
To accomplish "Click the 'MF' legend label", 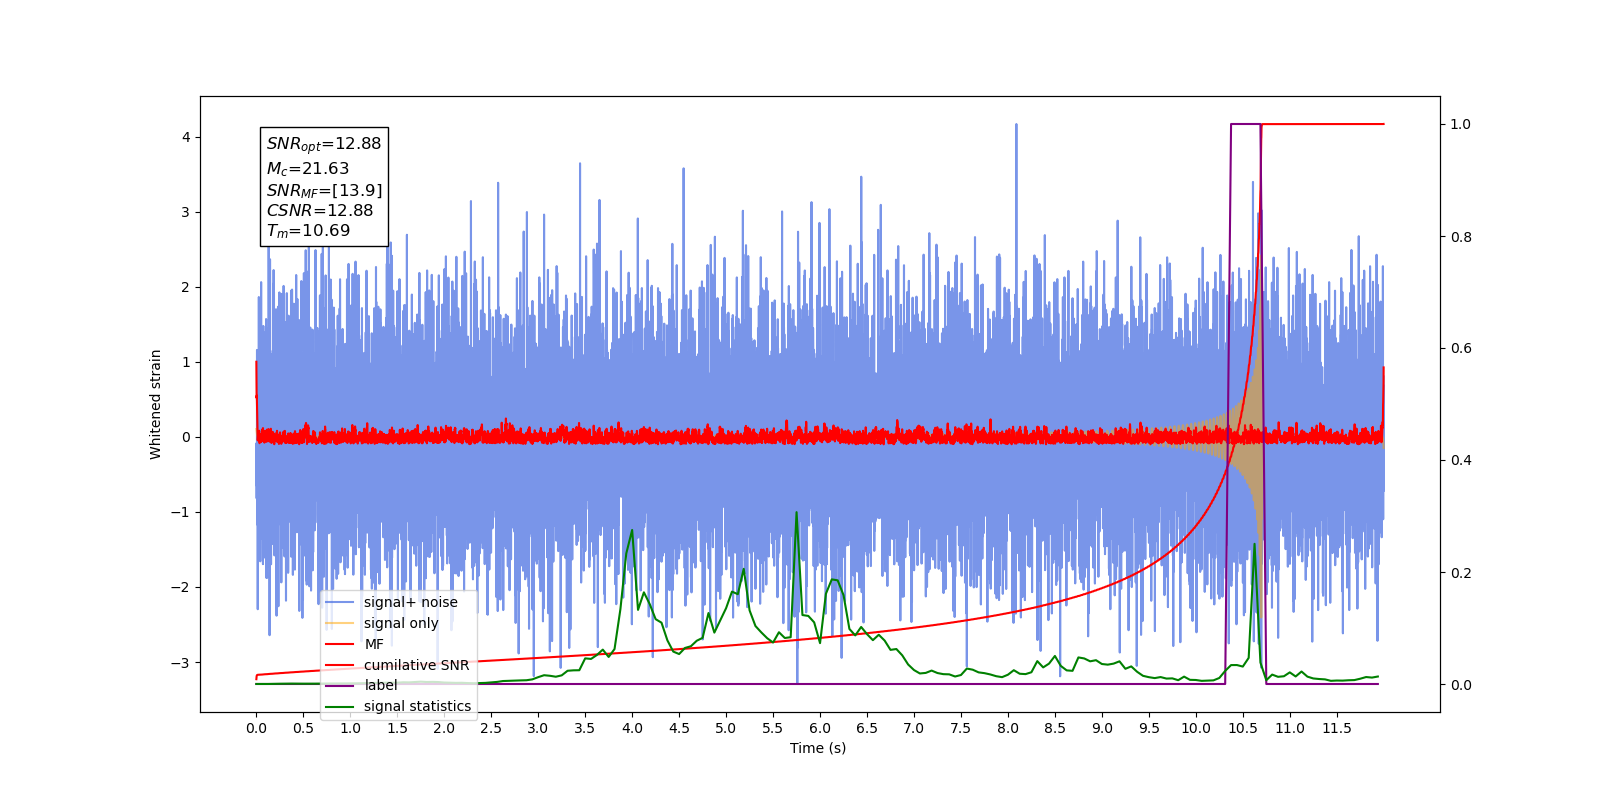I will tap(374, 644).
